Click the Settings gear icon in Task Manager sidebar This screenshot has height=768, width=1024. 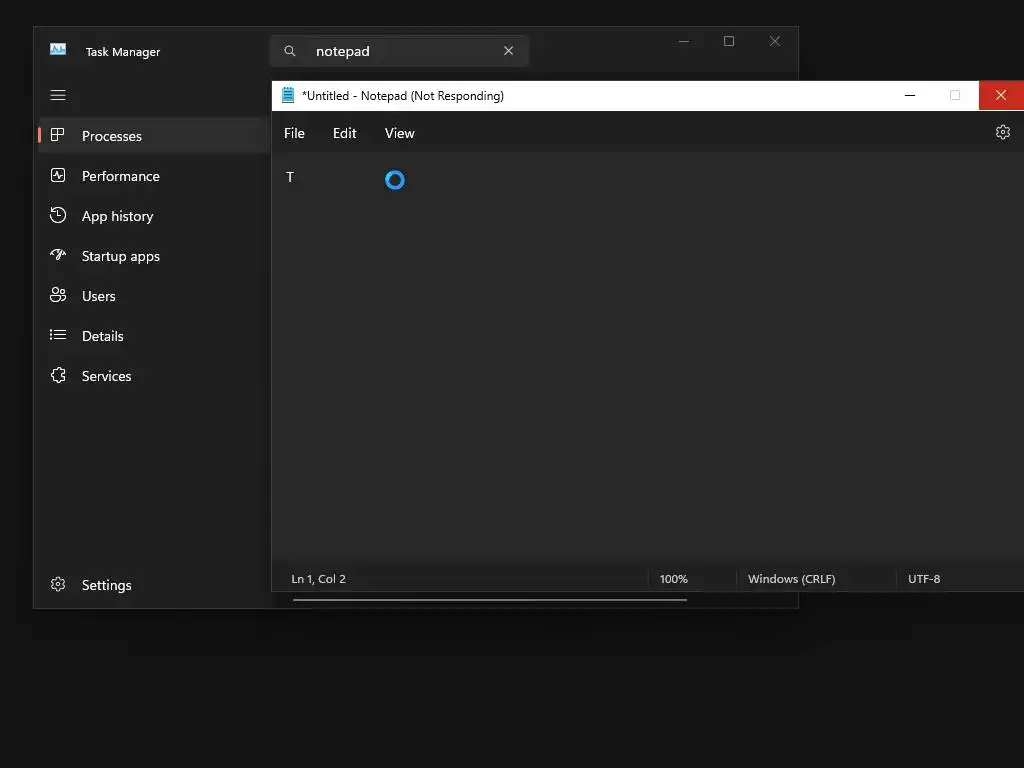(57, 584)
